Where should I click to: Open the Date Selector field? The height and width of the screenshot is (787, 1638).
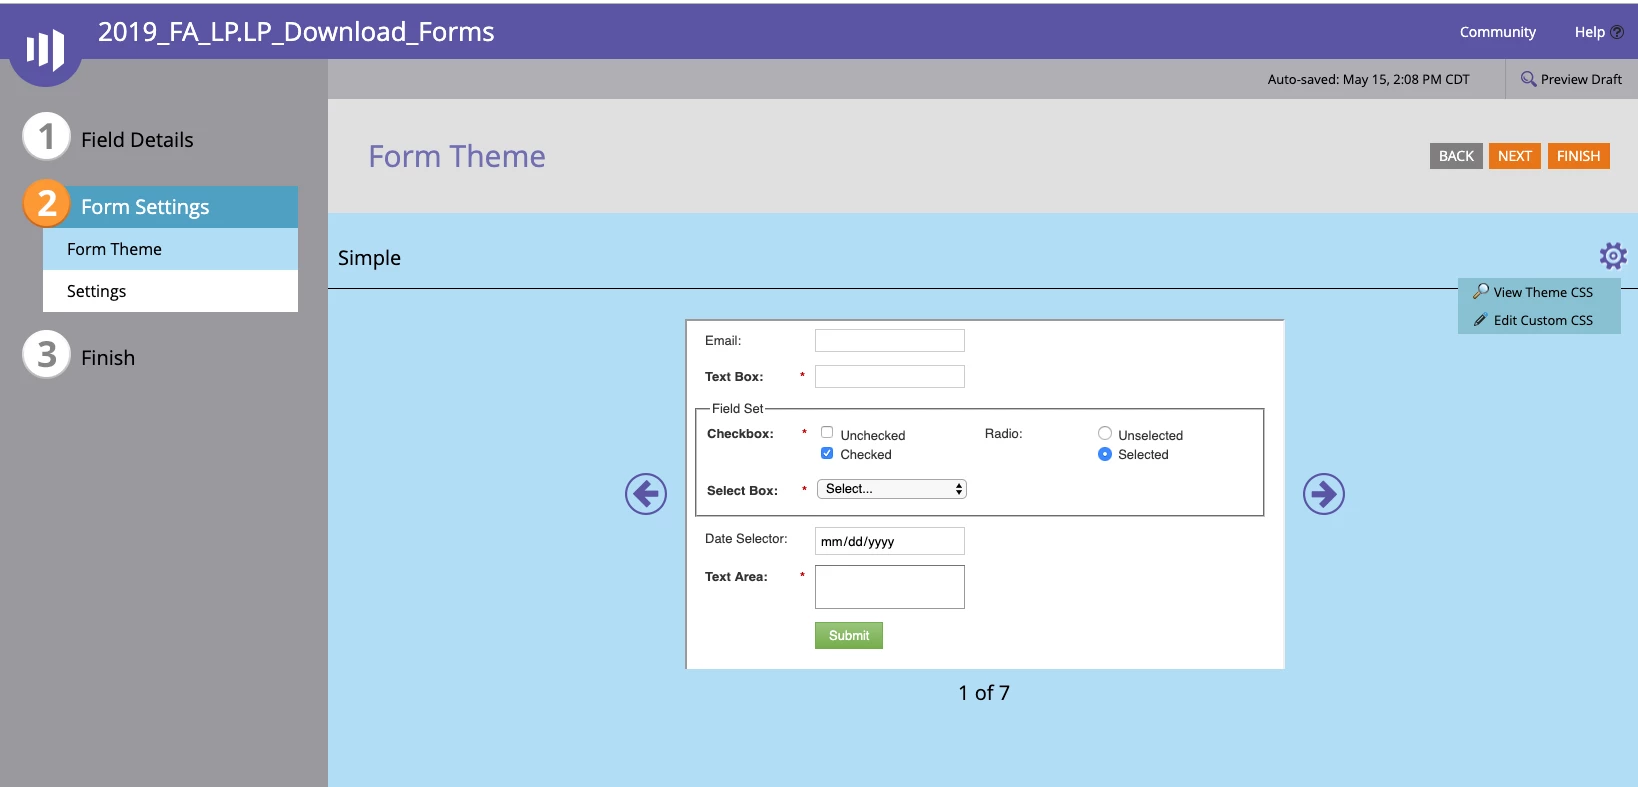pos(890,541)
